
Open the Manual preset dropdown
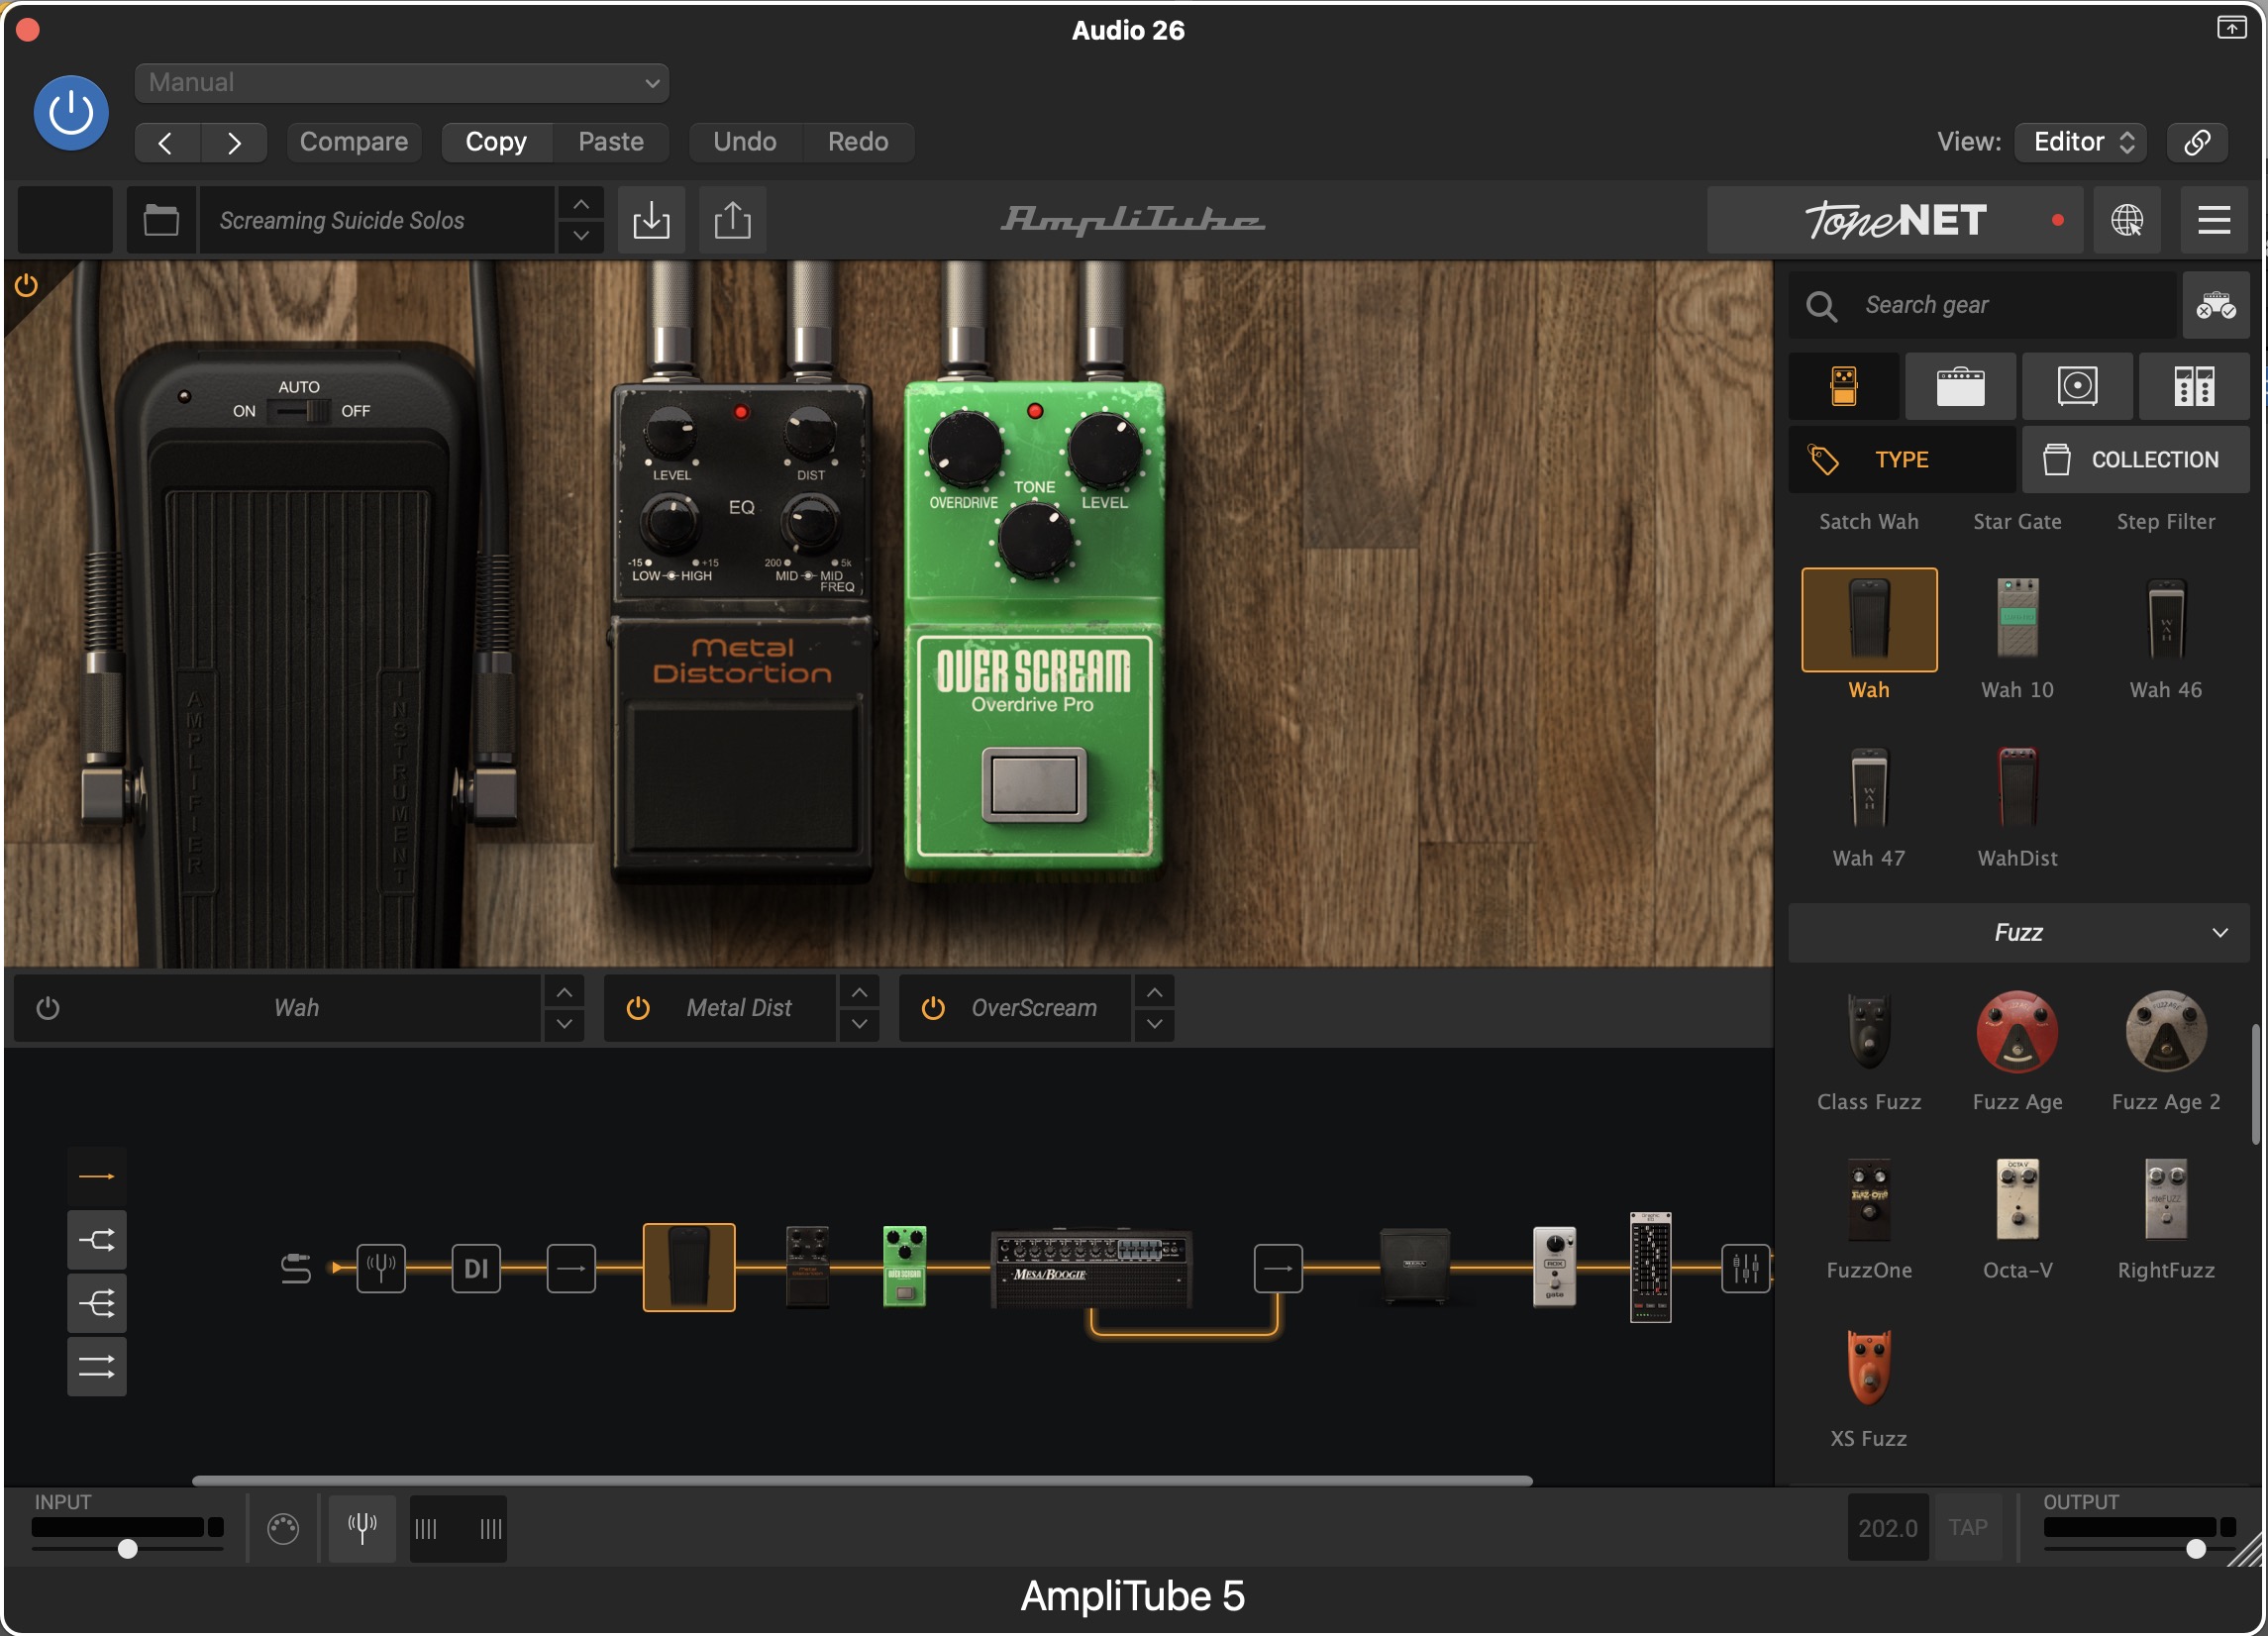pyautogui.click(x=401, y=82)
